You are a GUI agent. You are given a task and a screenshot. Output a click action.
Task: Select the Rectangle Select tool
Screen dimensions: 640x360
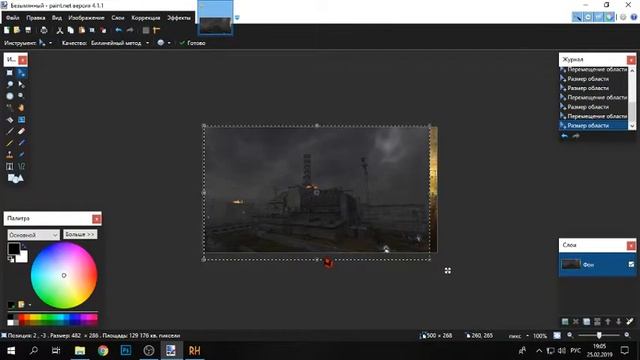tap(10, 73)
